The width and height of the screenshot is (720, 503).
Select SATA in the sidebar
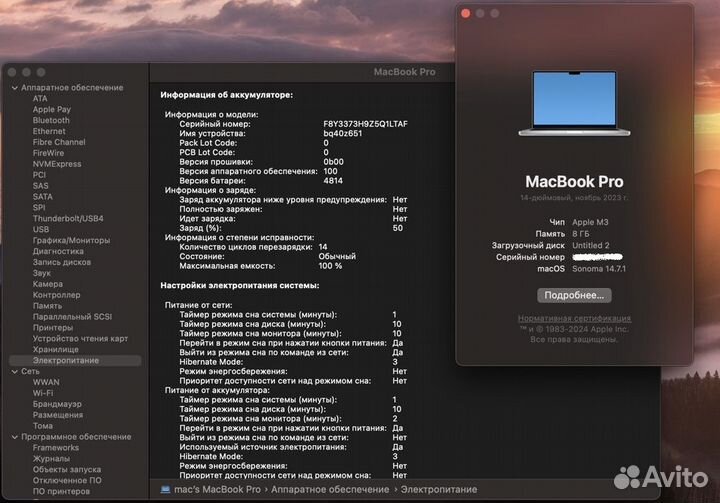(x=43, y=197)
